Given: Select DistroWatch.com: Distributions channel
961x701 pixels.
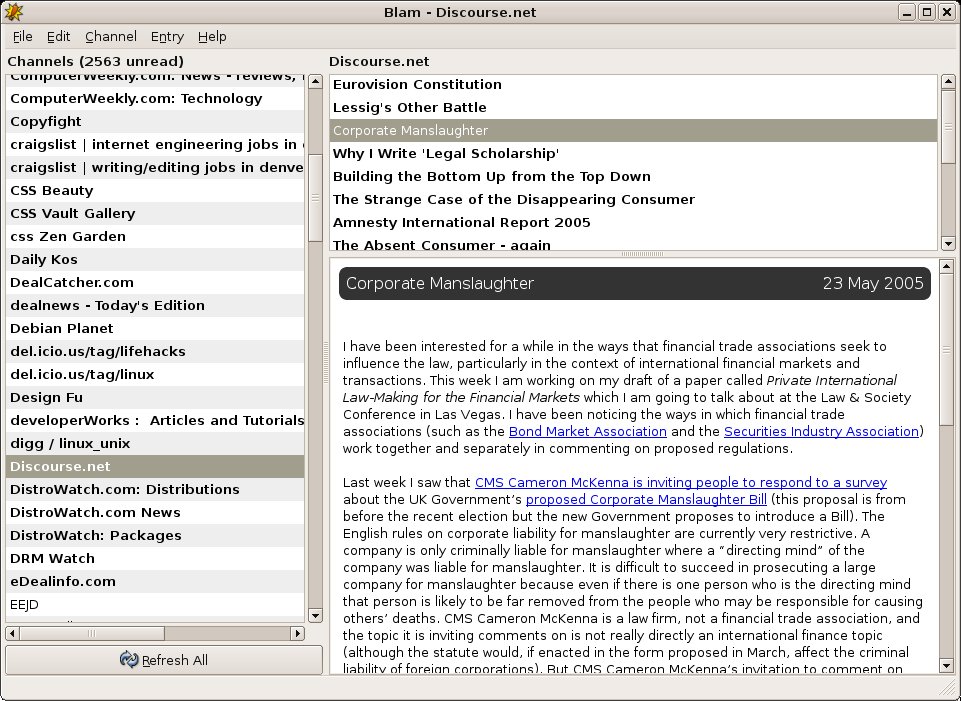Looking at the screenshot, I should pos(155,489).
